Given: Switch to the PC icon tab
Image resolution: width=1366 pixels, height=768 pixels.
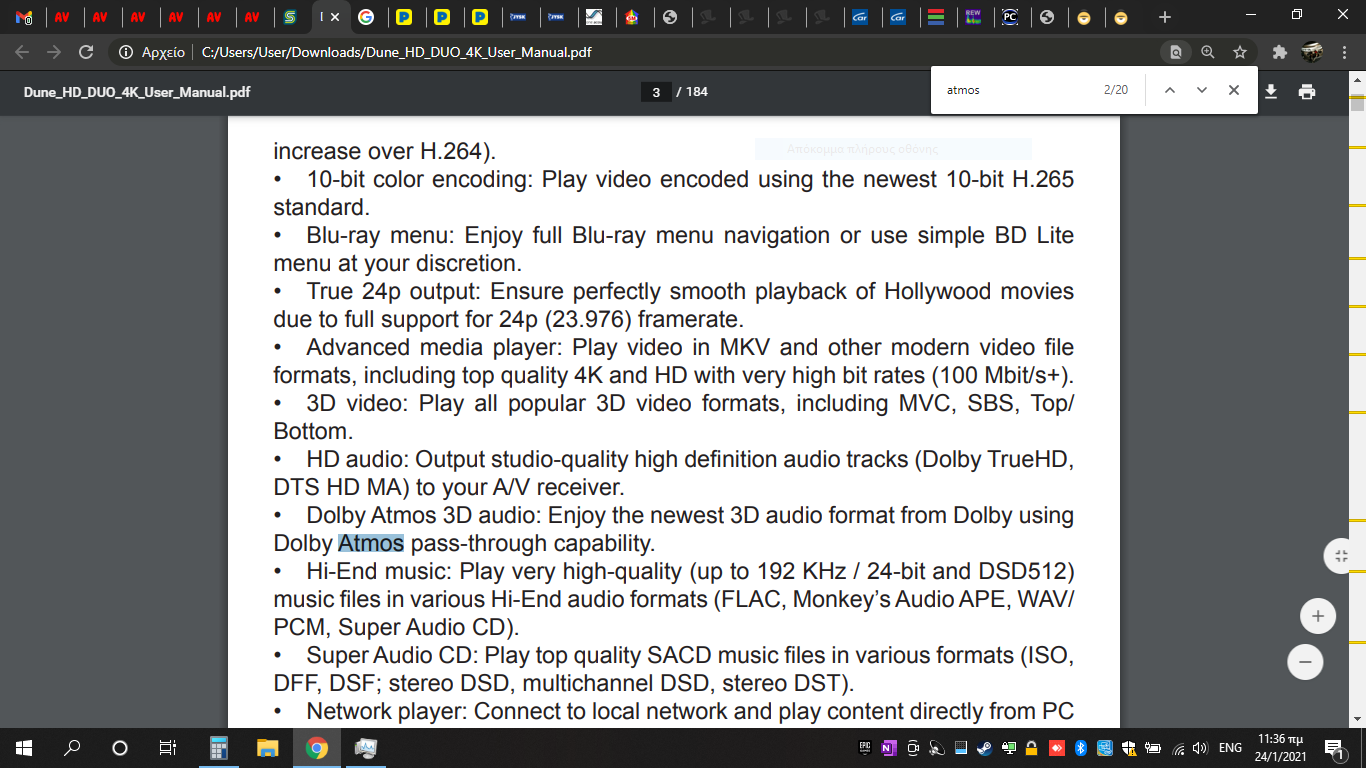Looking at the screenshot, I should (x=1010, y=17).
